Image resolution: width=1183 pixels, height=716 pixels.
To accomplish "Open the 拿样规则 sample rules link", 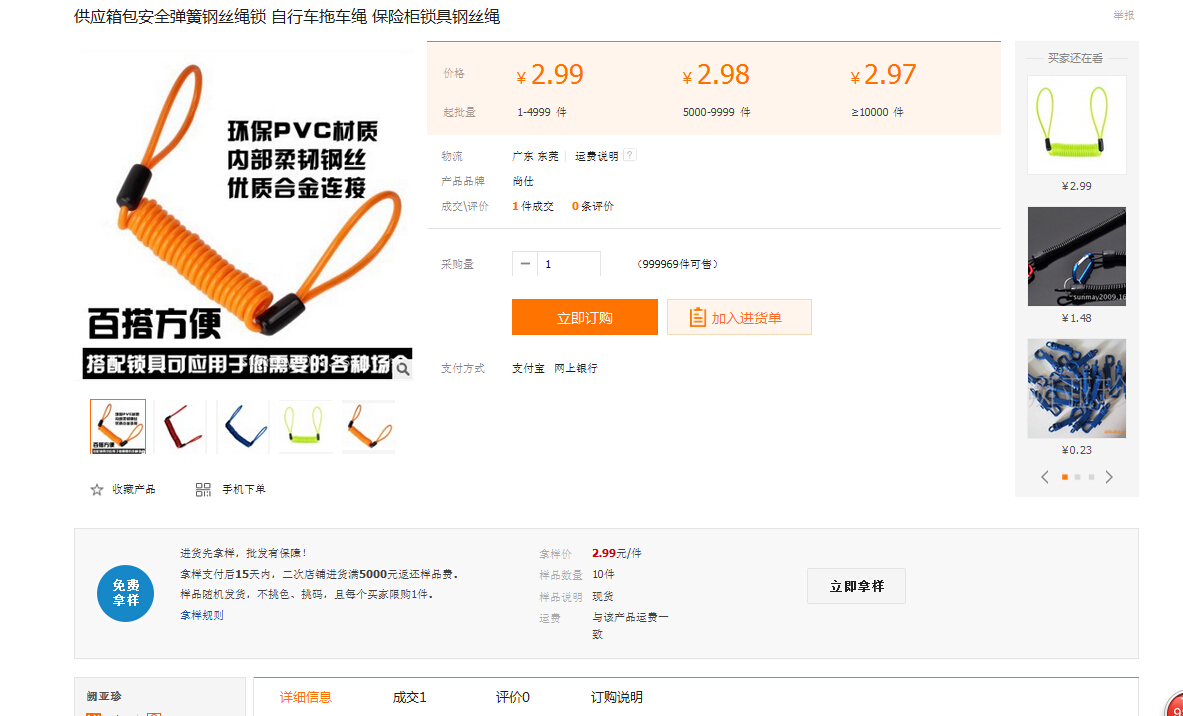I will [x=202, y=615].
